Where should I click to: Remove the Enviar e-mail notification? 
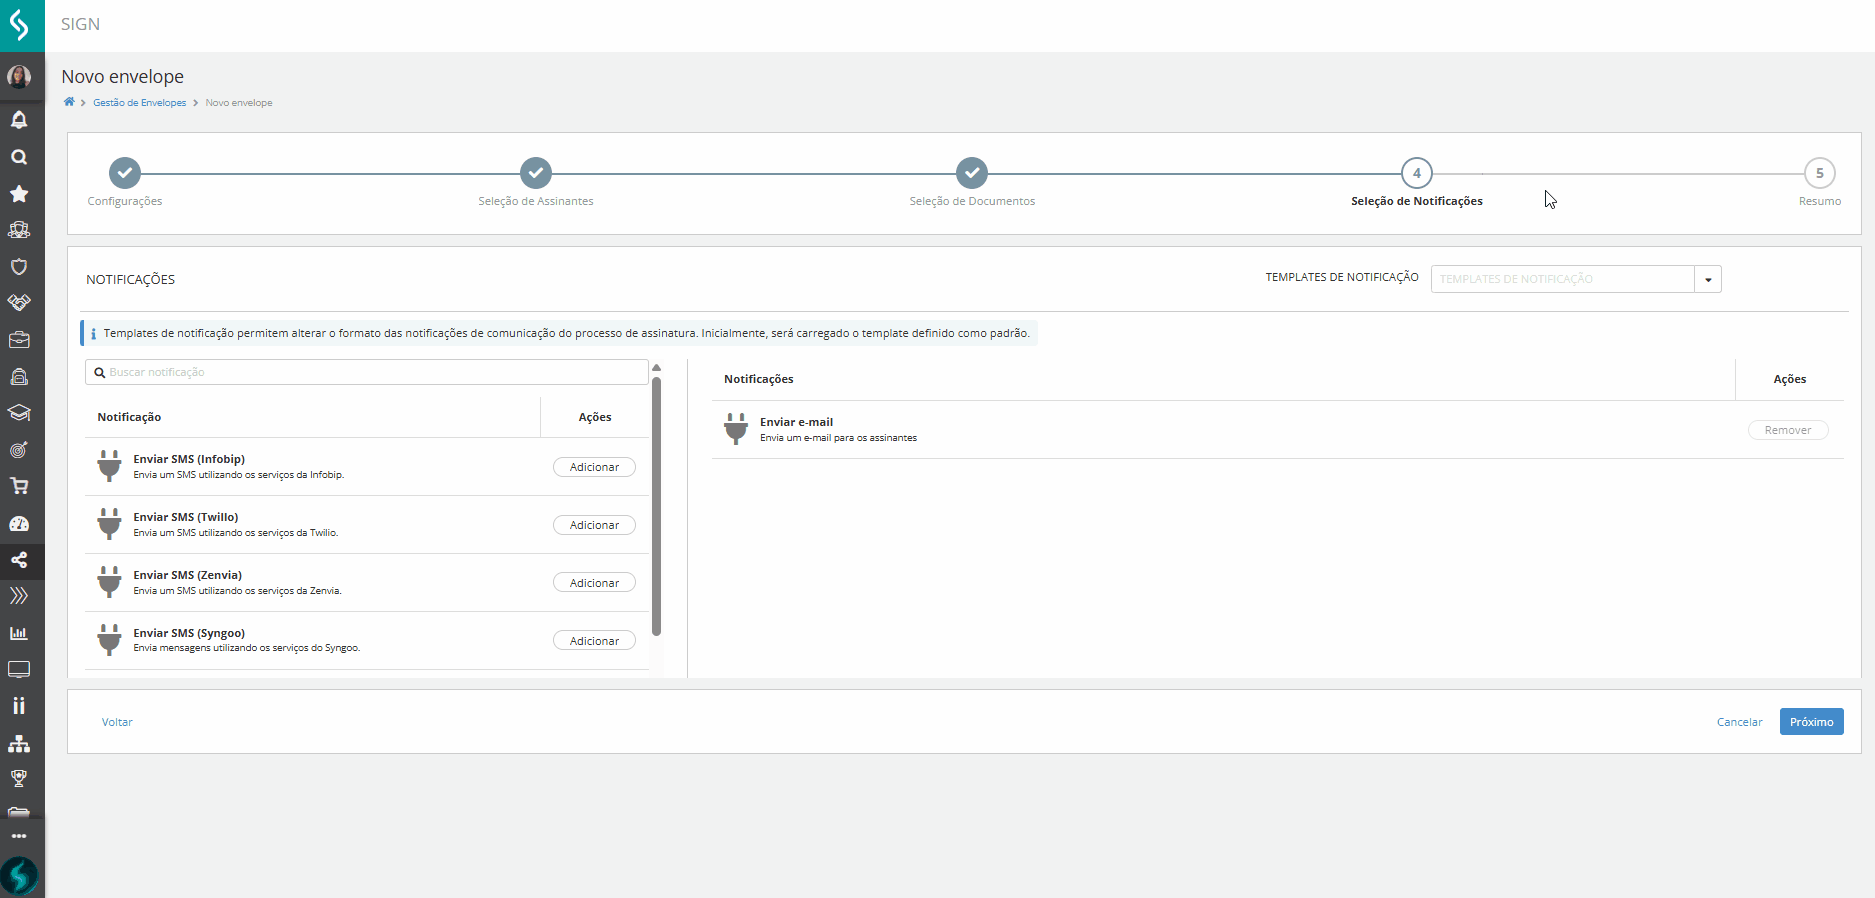(1788, 430)
